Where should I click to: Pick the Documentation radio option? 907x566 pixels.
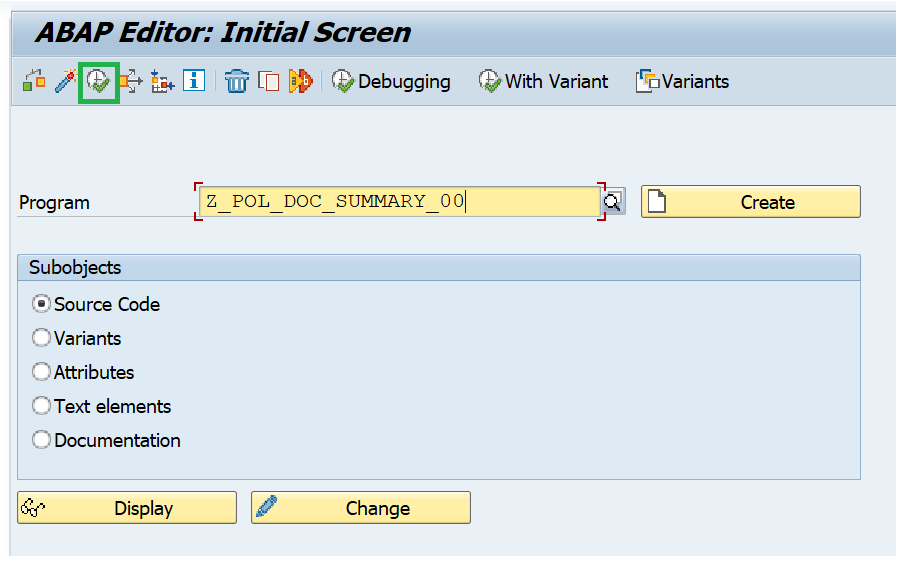pyautogui.click(x=41, y=440)
